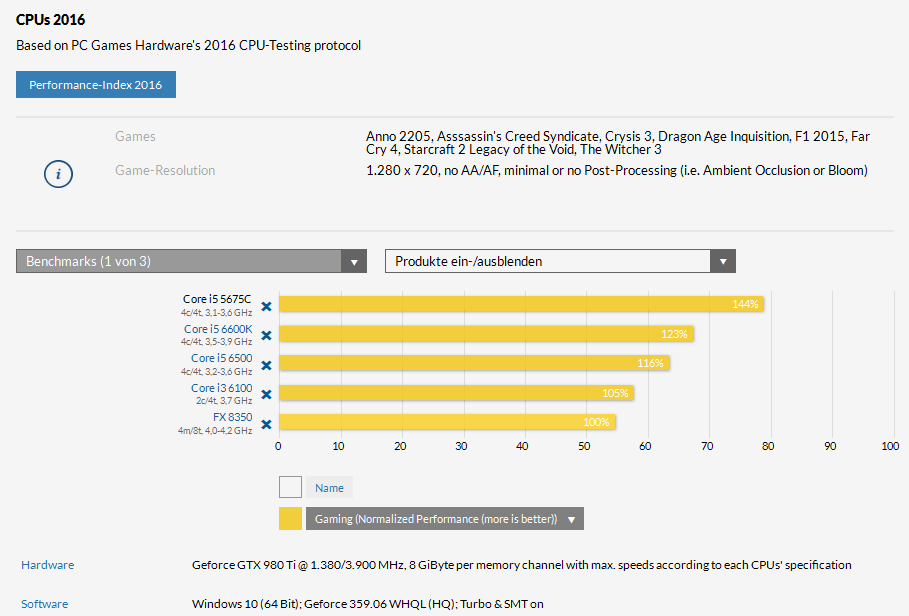Click the CPUs 2016 heading

pos(50,20)
